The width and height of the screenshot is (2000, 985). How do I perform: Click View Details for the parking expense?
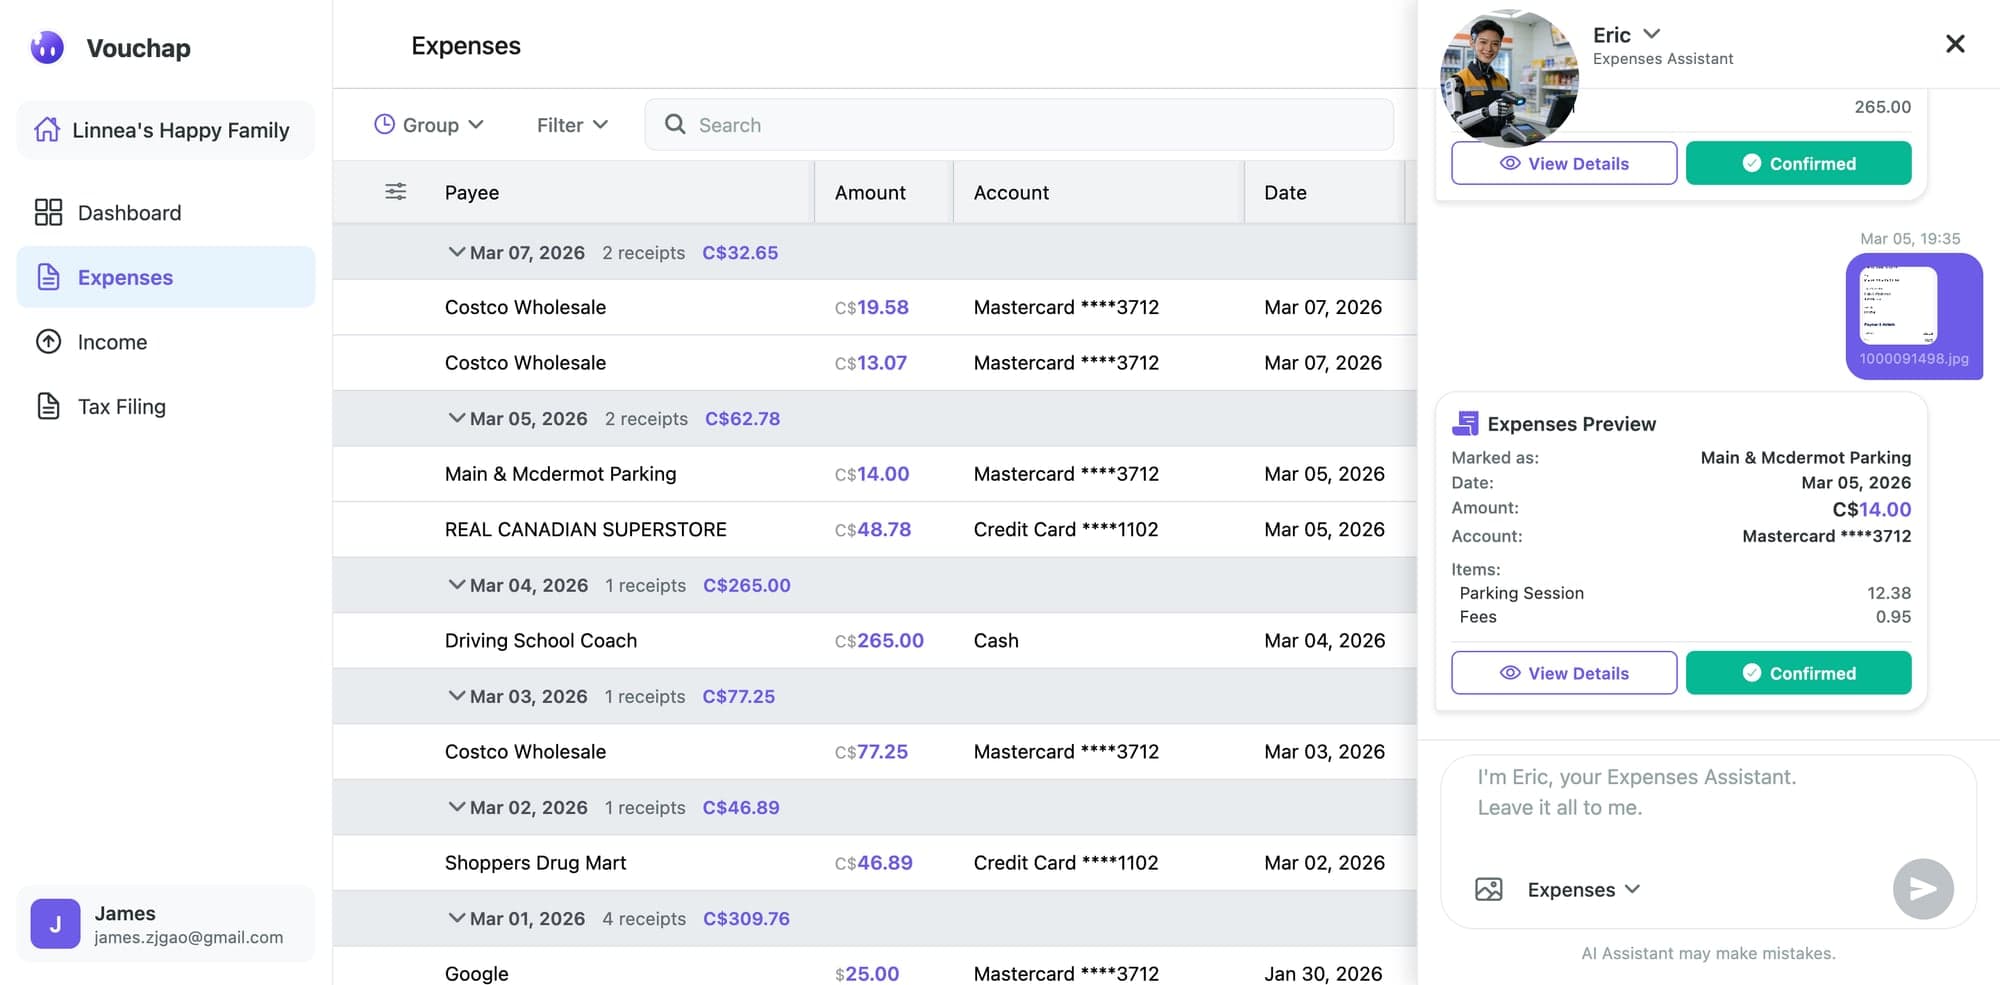click(x=1564, y=672)
